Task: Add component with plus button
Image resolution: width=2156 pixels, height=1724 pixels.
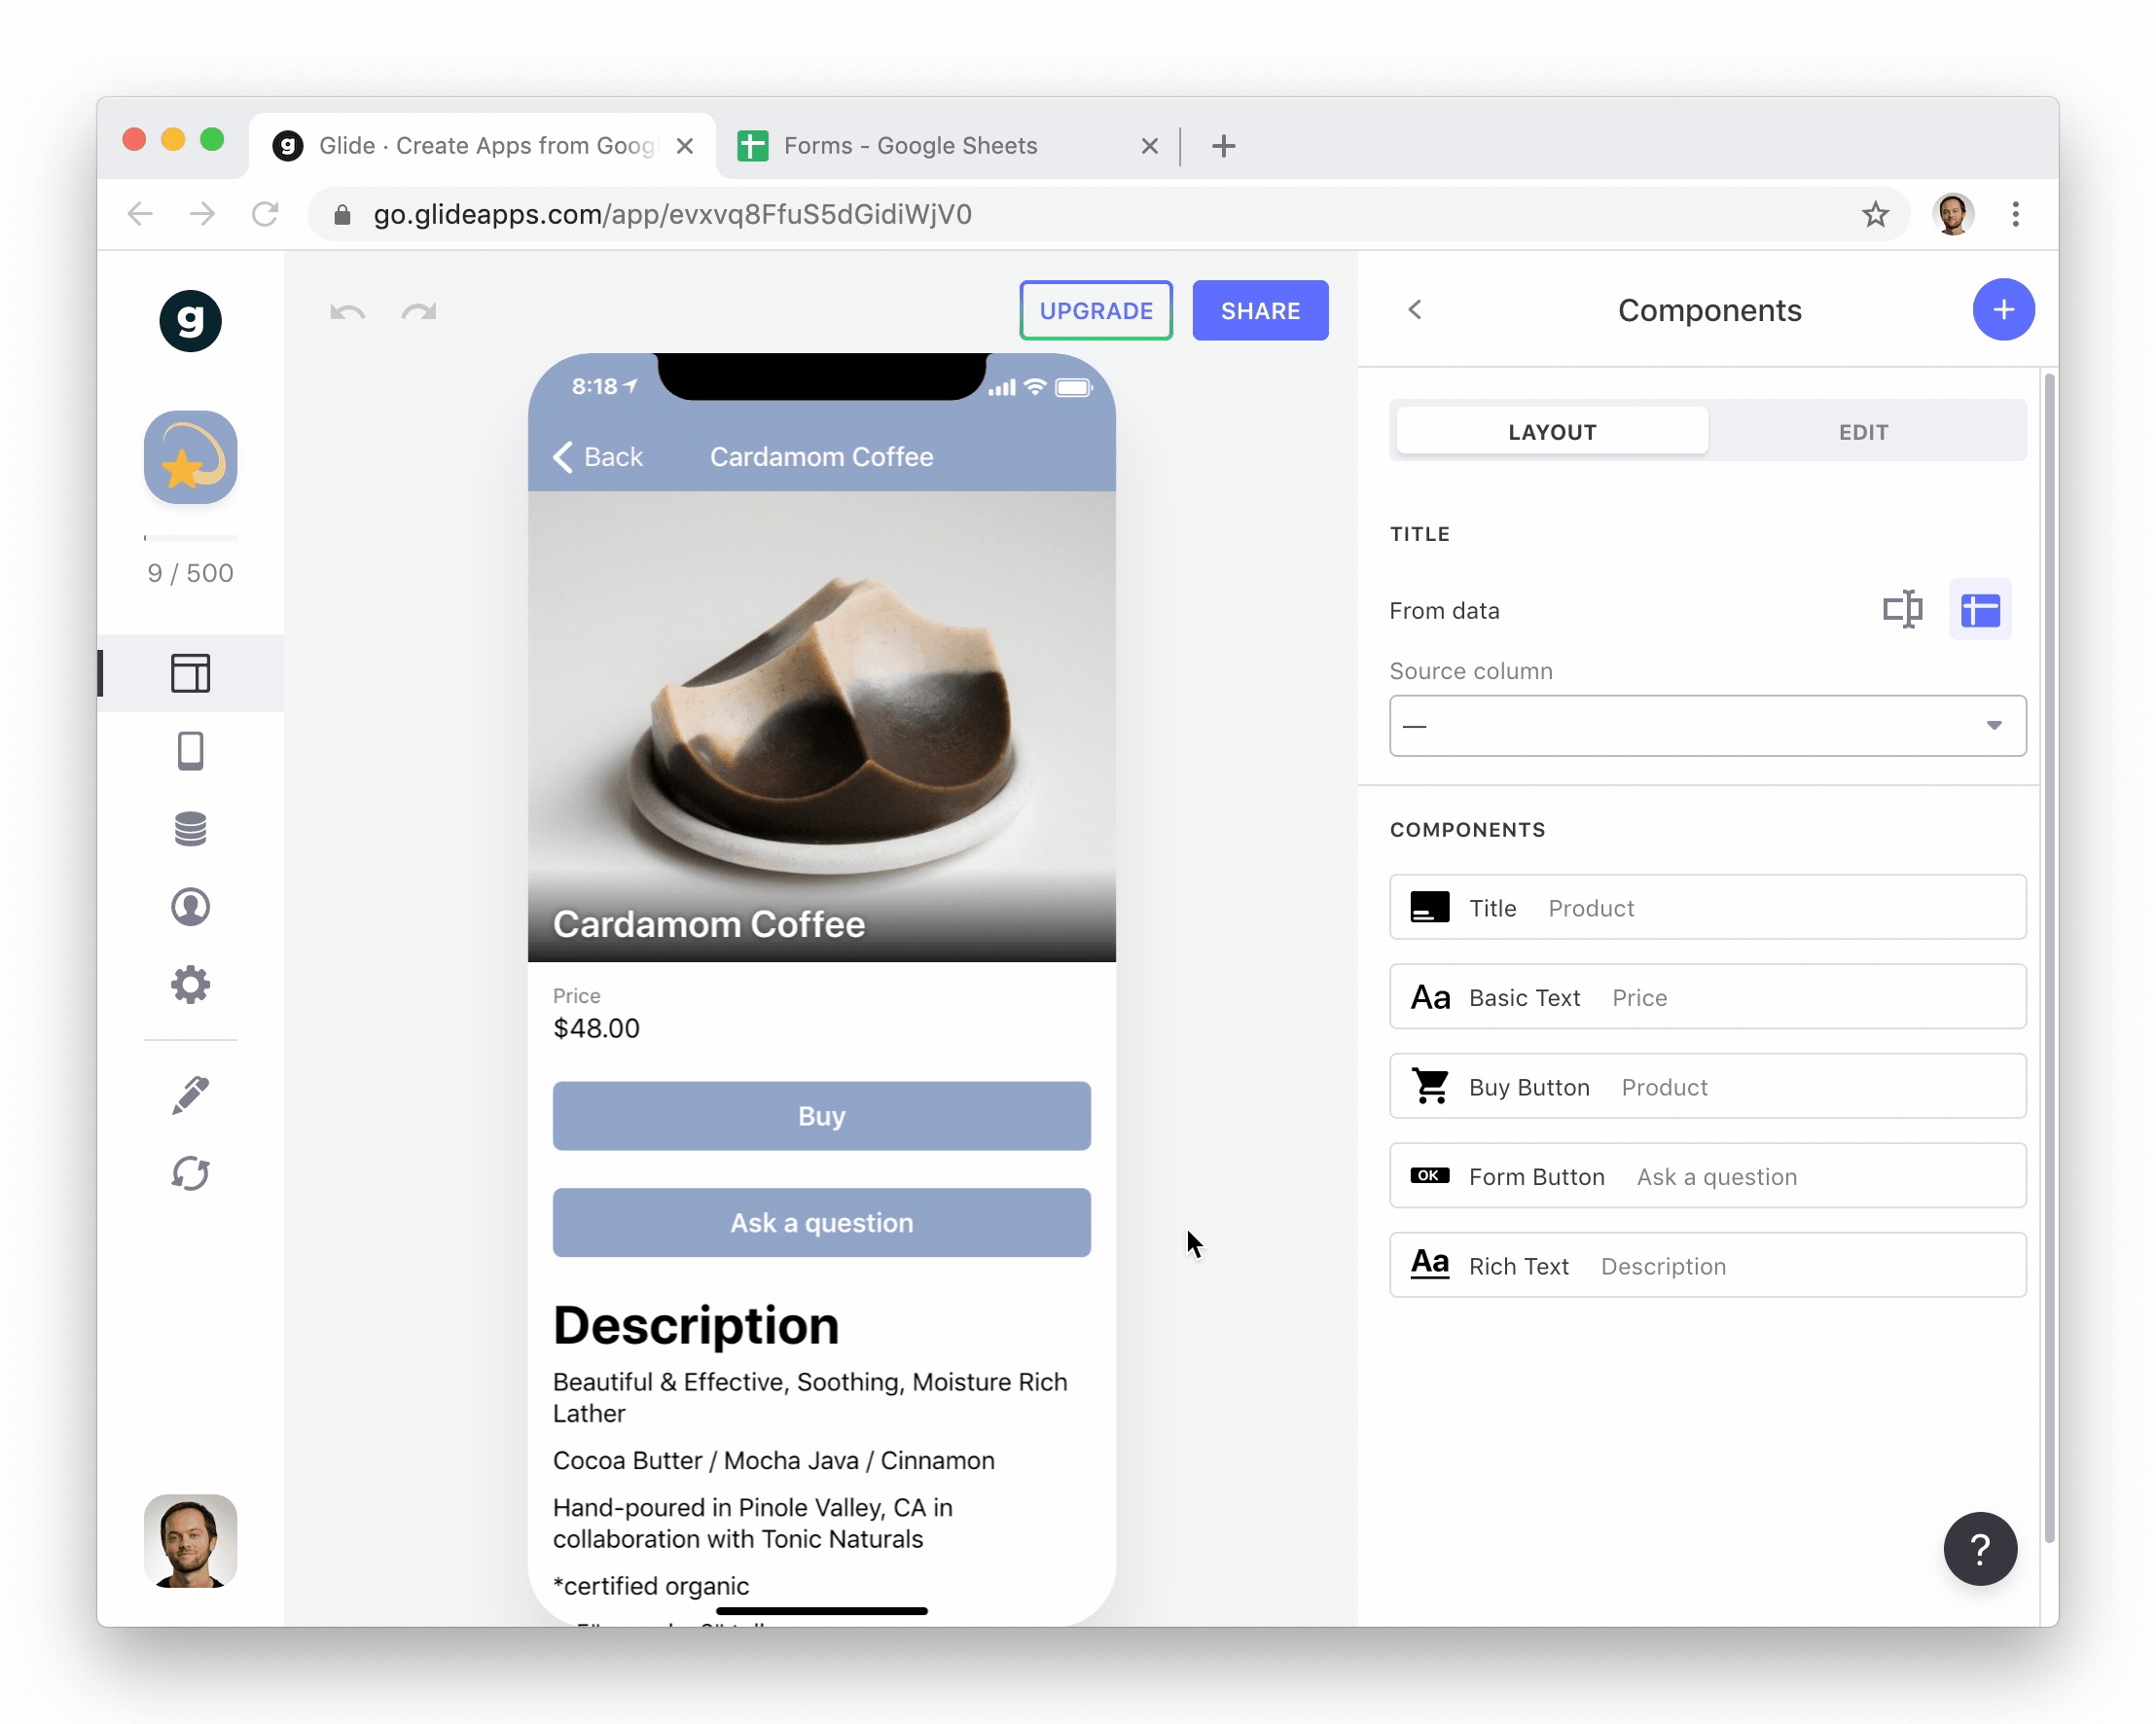Action: (x=2002, y=310)
